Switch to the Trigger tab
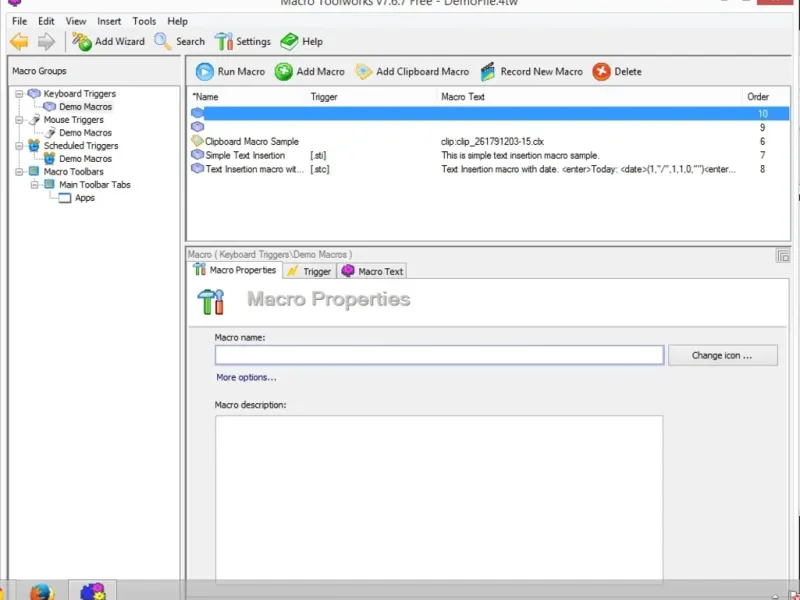The width and height of the screenshot is (800, 600). click(309, 271)
